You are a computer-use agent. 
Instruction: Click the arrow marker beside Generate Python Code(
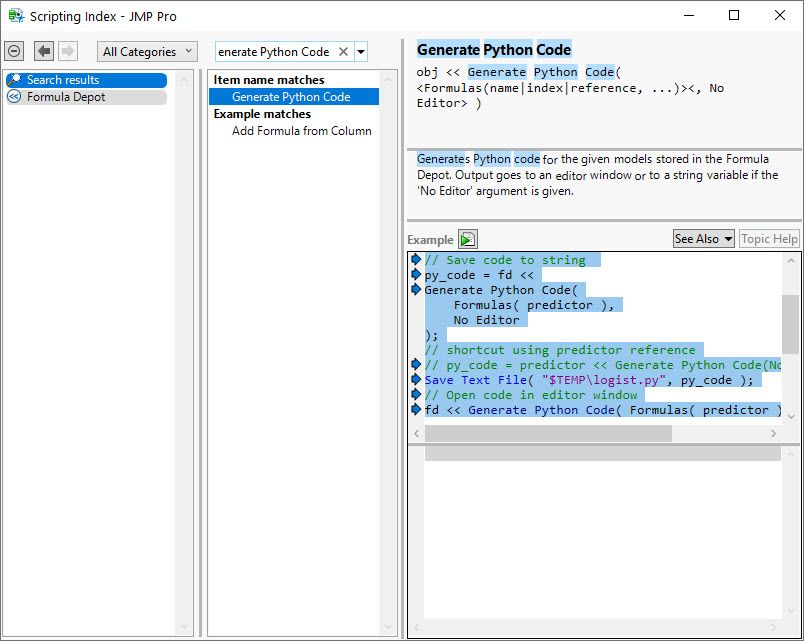pyautogui.click(x=416, y=289)
